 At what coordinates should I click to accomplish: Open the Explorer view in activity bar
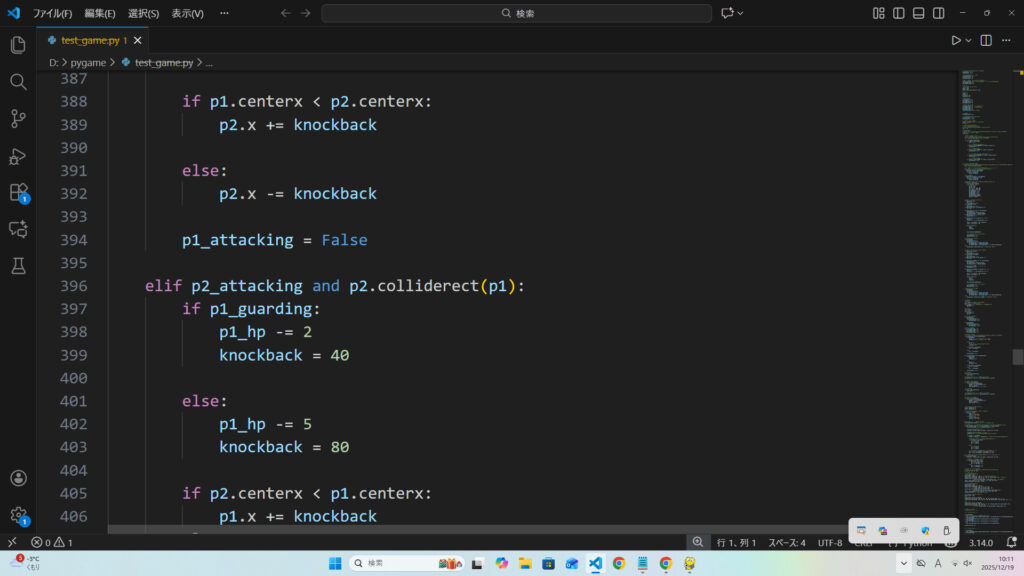(x=18, y=45)
